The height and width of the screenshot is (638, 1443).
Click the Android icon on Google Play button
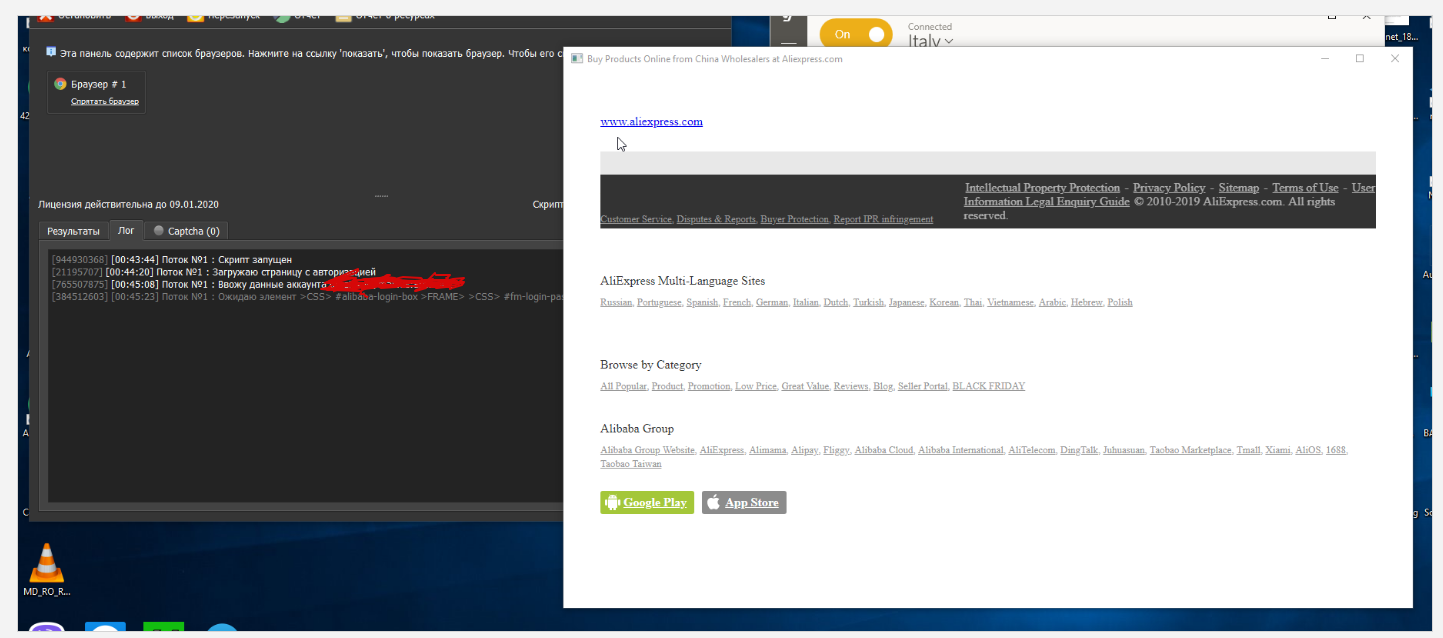coord(612,502)
